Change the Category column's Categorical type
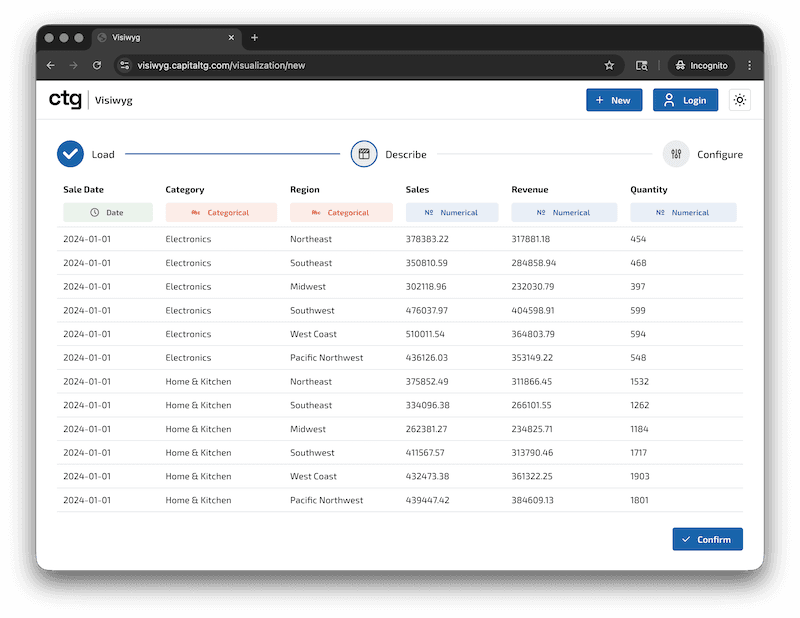This screenshot has width=800, height=618. coord(221,212)
